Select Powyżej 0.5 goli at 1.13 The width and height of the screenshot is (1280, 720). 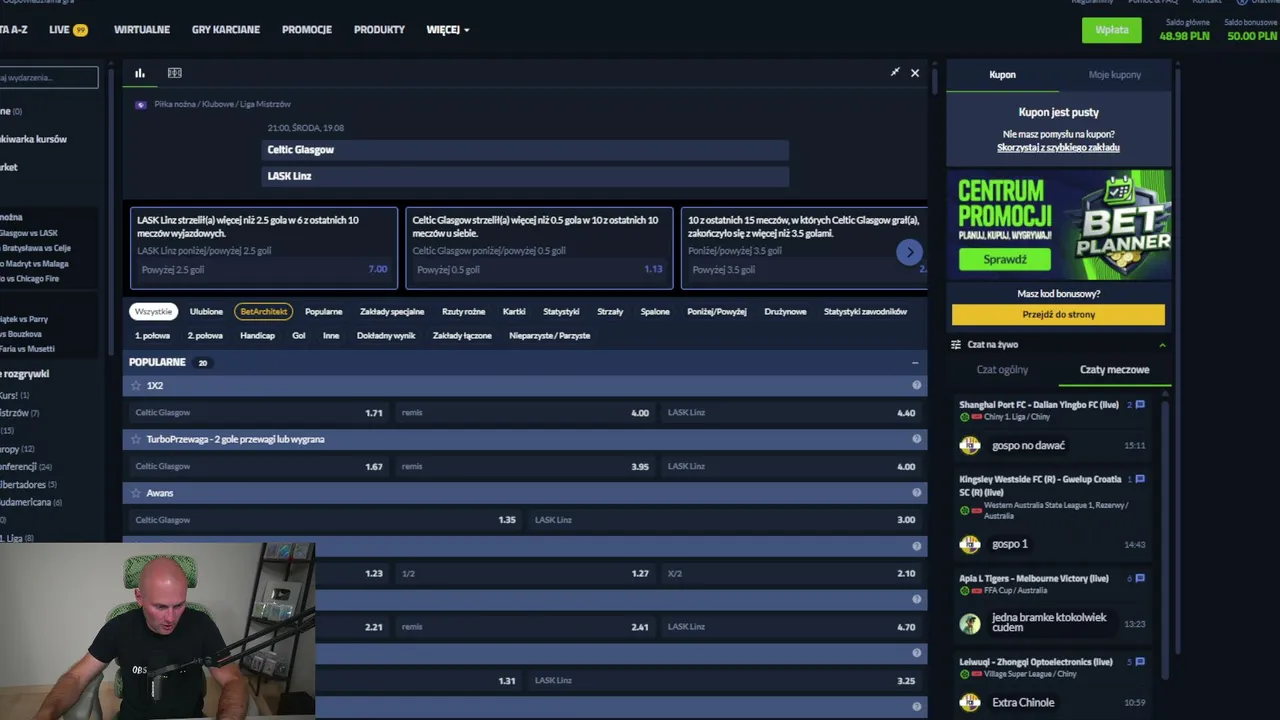point(539,270)
